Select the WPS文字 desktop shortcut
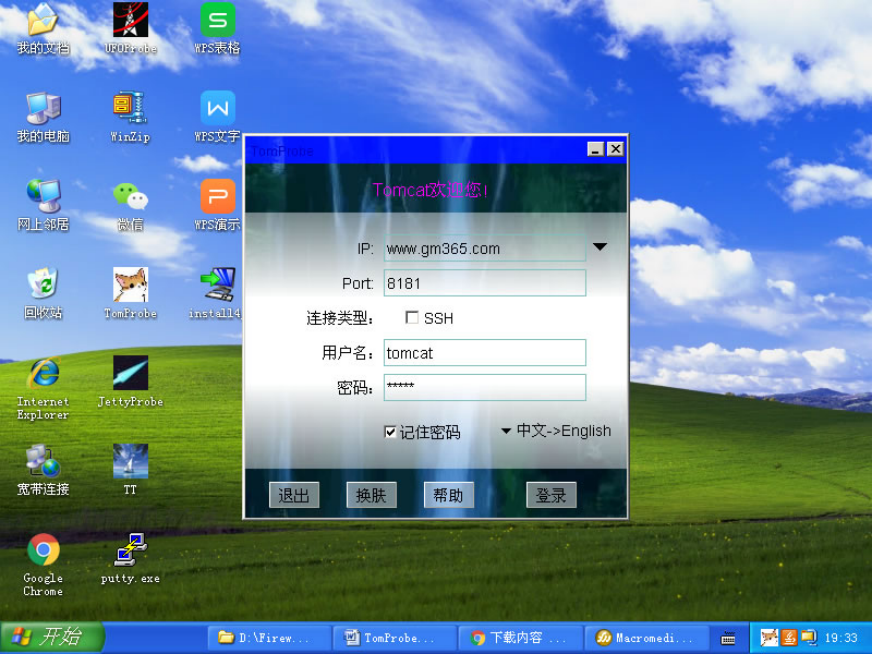873x655 pixels. [217, 117]
